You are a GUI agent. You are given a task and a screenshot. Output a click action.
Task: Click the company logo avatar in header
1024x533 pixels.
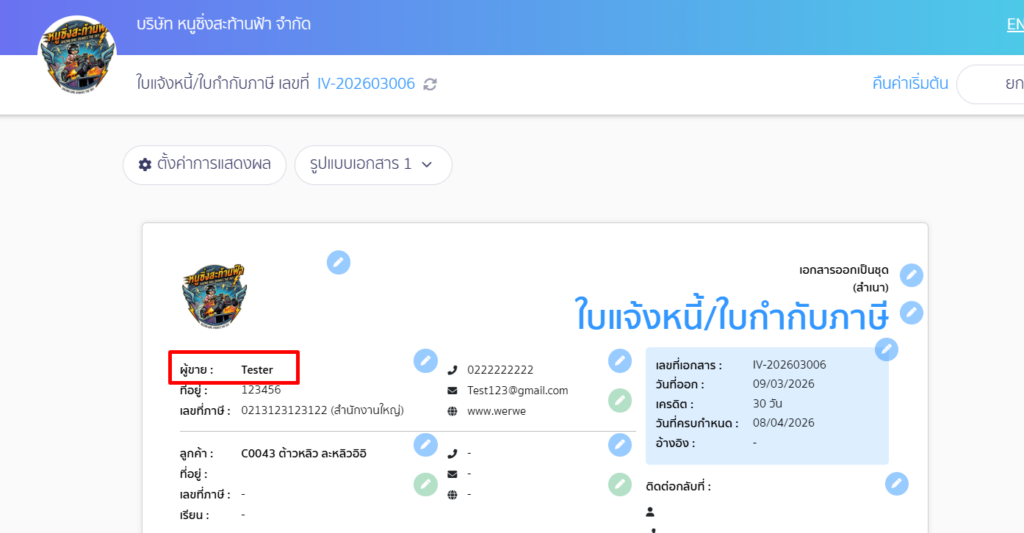pyautogui.click(x=77, y=57)
